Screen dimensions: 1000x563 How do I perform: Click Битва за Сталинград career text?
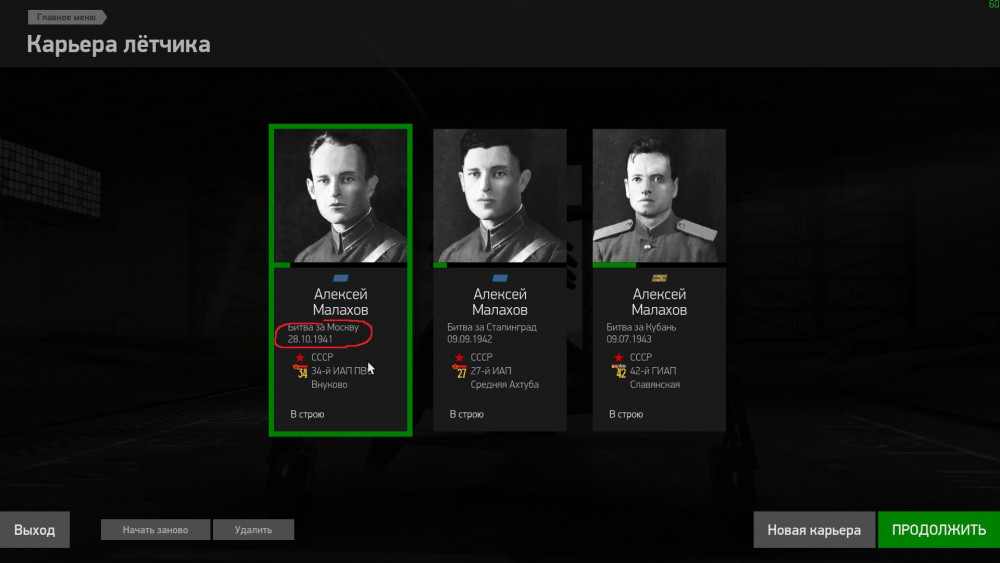tap(492, 327)
